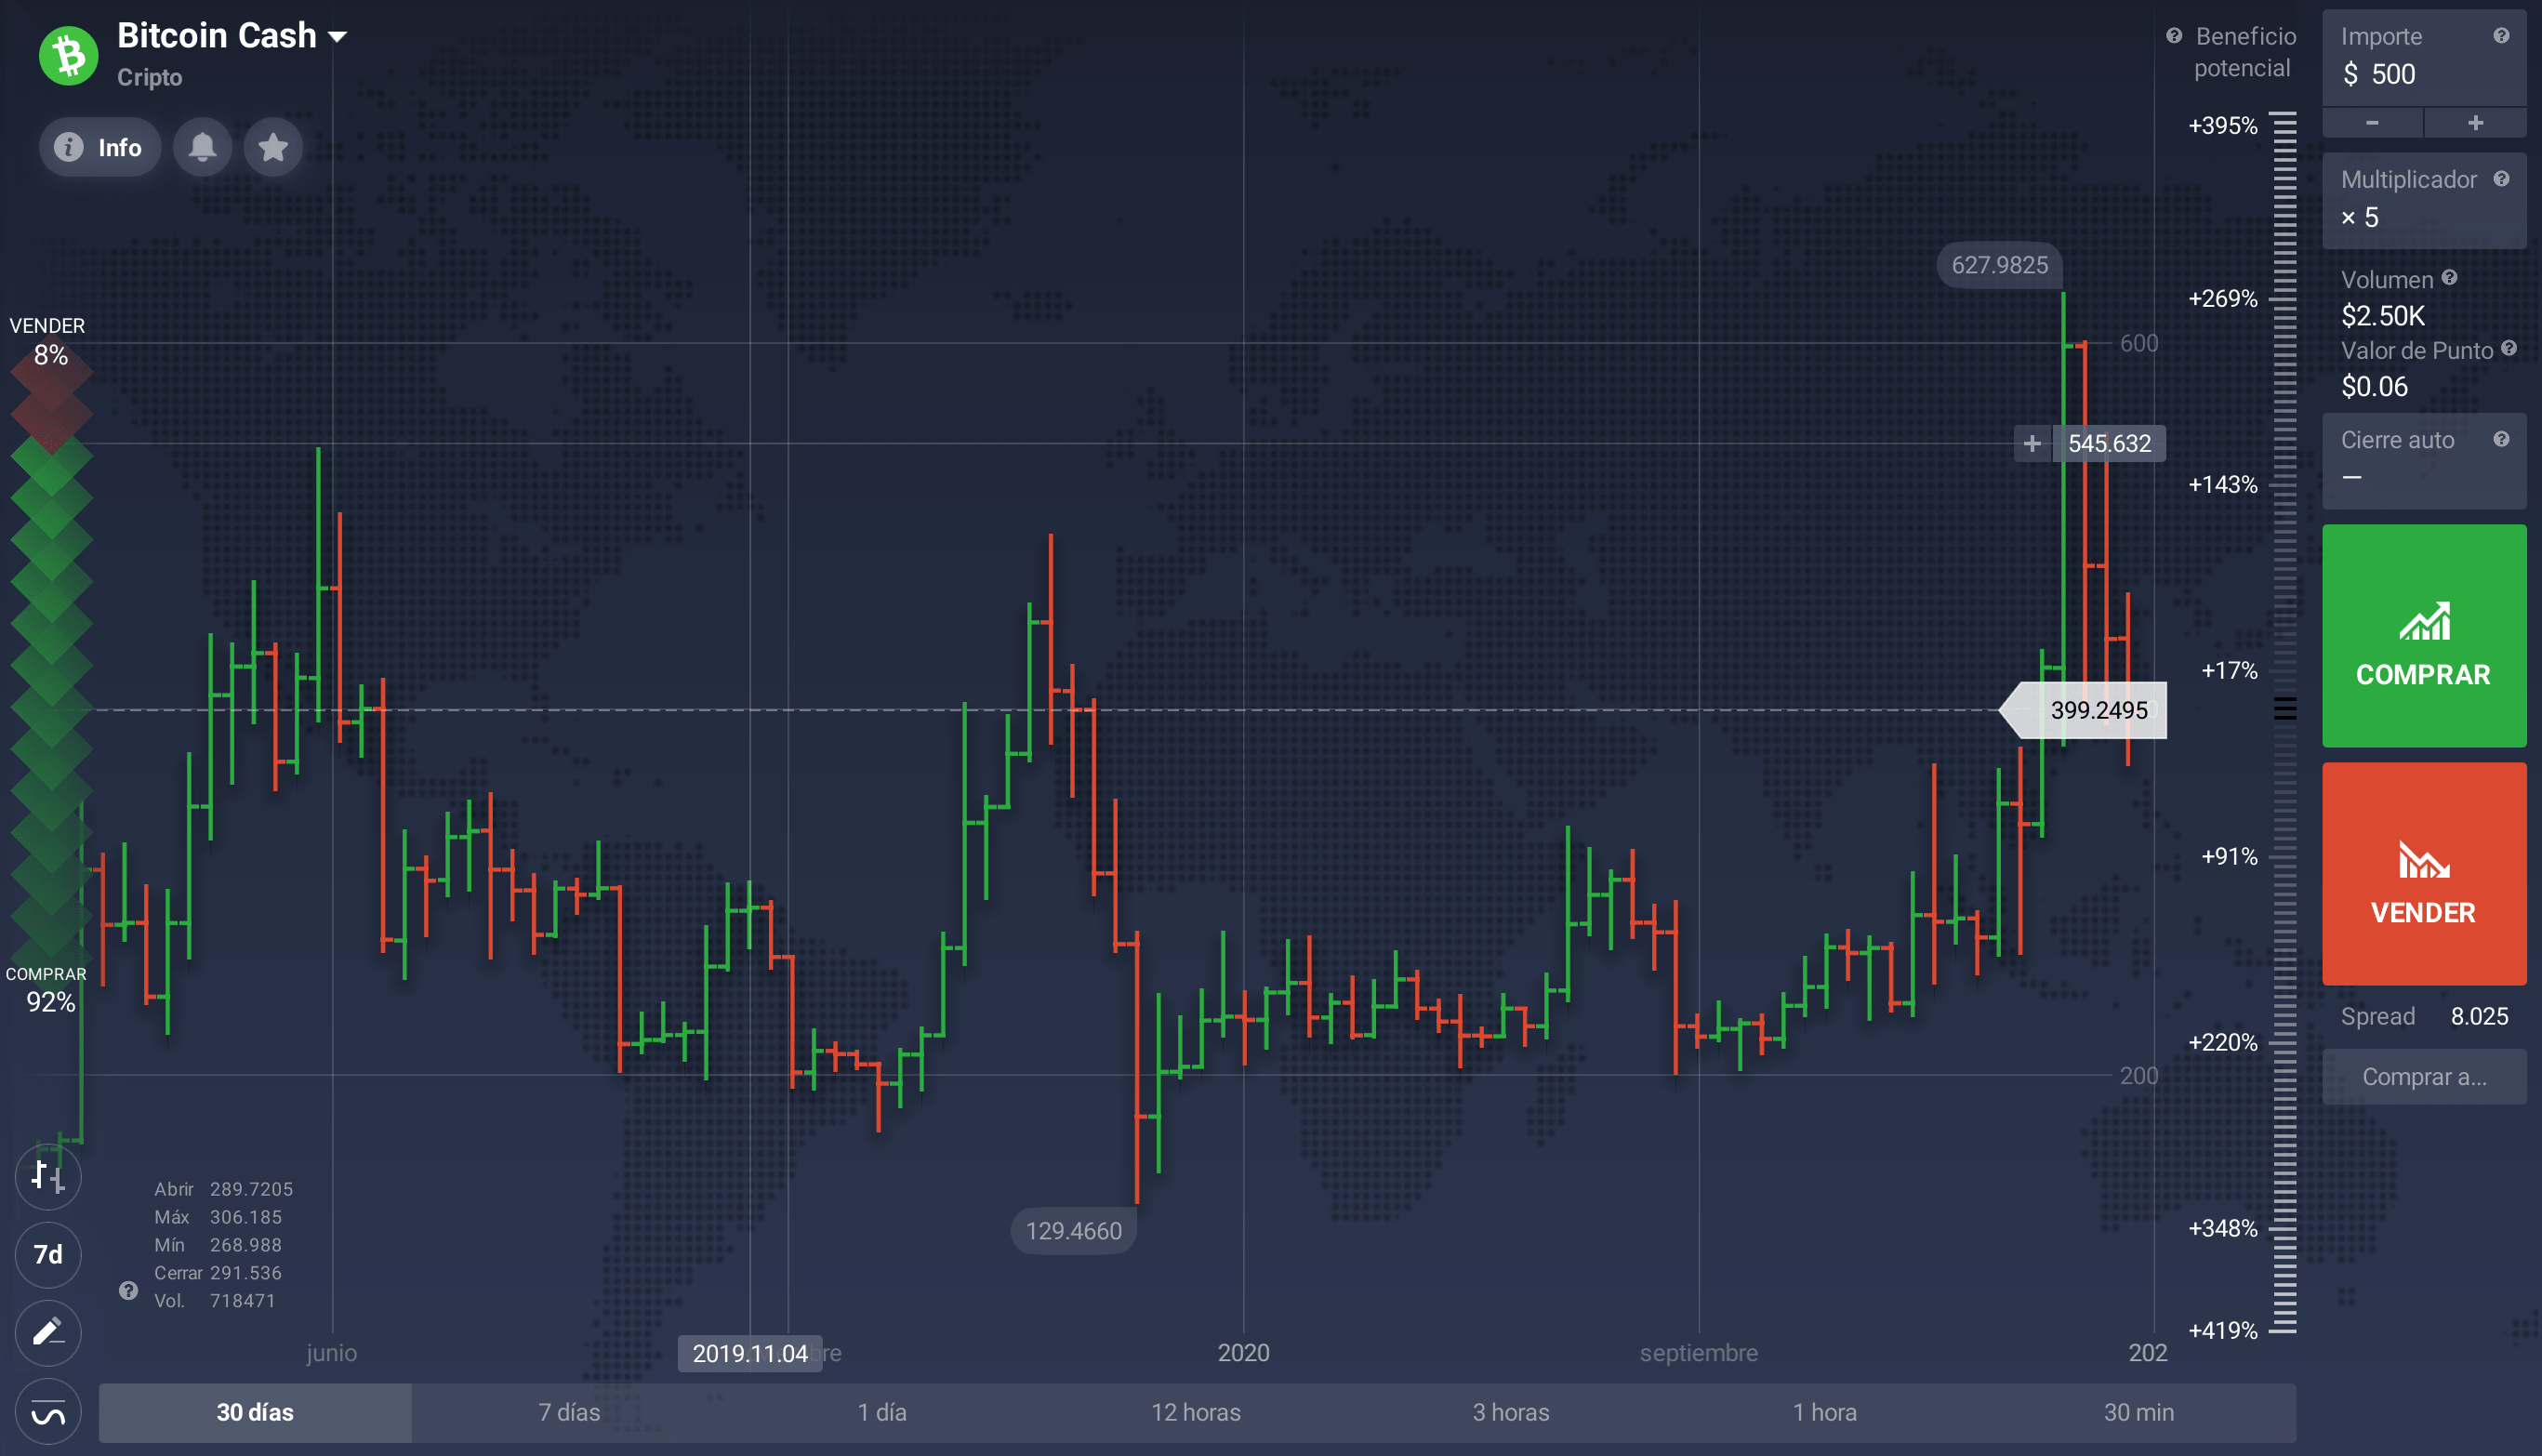Click the Multiplicador help question mark
2542x1456 pixels.
point(2501,179)
